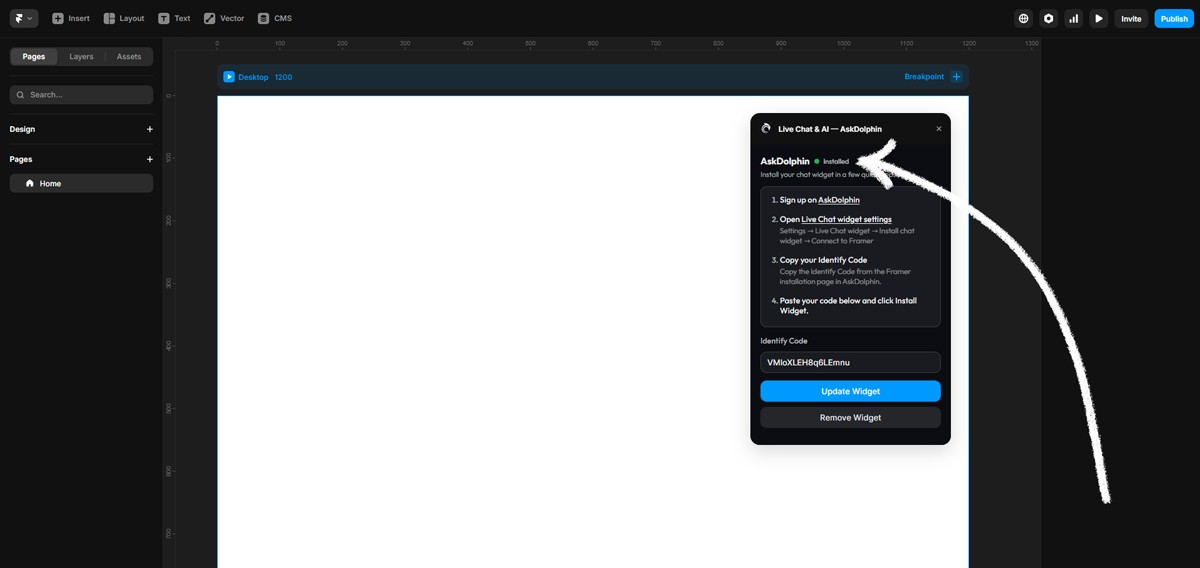The width and height of the screenshot is (1200, 568).
Task: Click the globe site settings icon
Action: (x=1023, y=18)
